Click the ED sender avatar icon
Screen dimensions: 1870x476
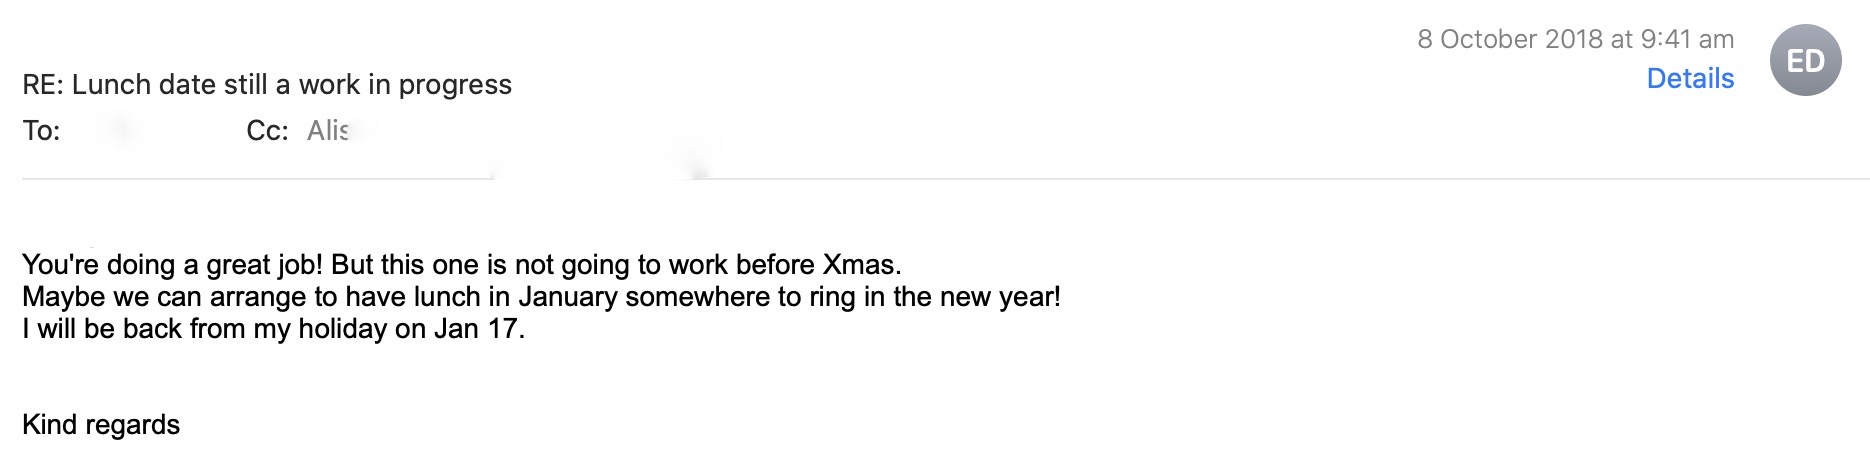click(1805, 61)
